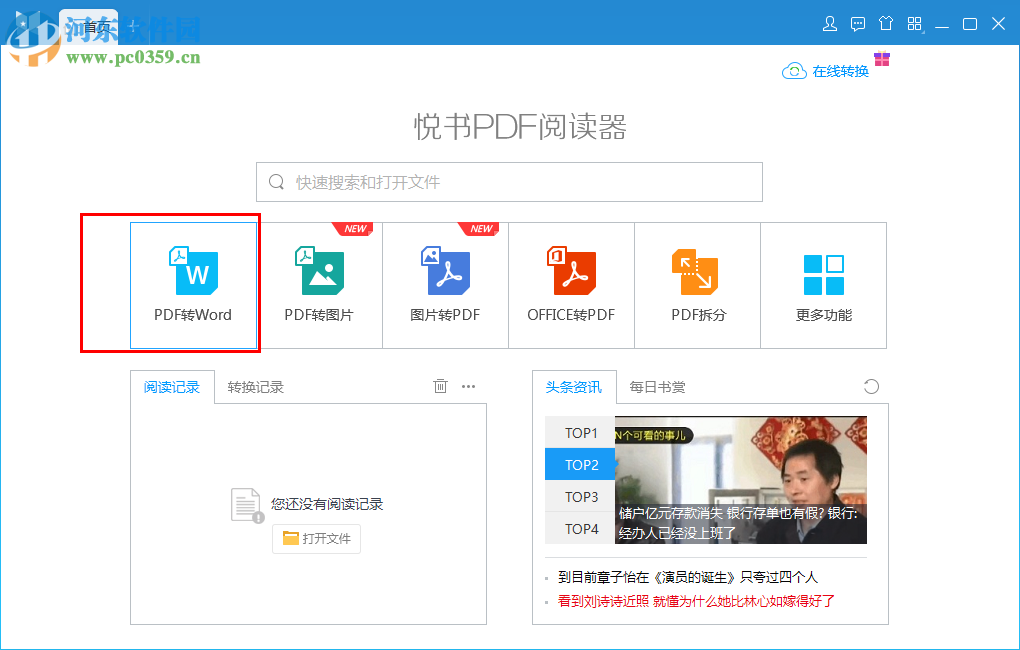This screenshot has width=1020, height=650.
Task: Show 更多功能 more features
Action: point(824,286)
